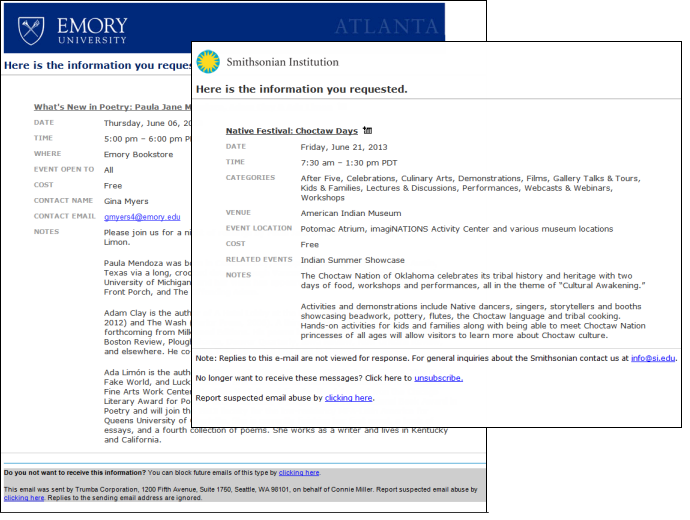Click the Smithsonian sunburst logo
The image size is (690, 520).
pos(208,61)
